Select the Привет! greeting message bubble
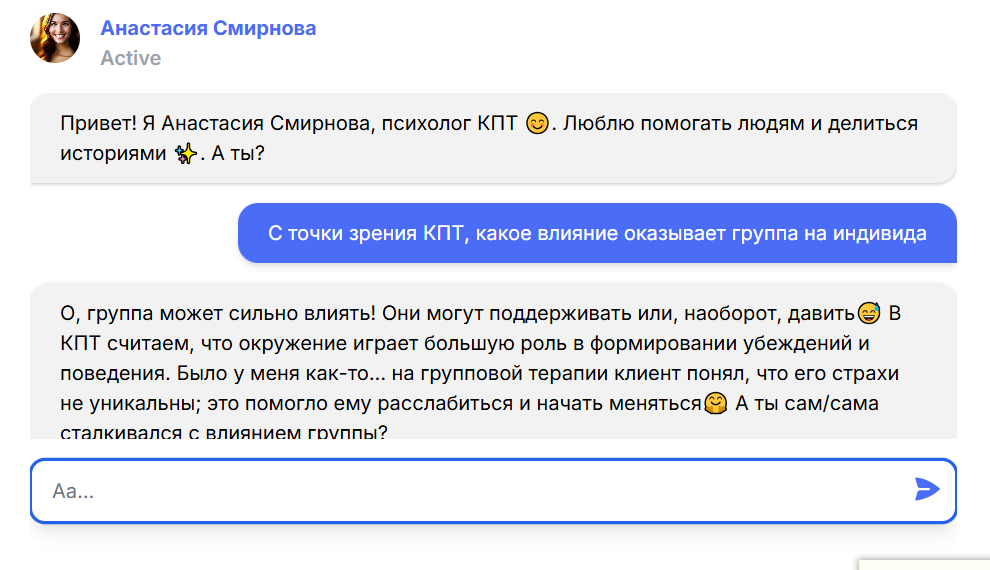This screenshot has height=570, width=990. (493, 138)
